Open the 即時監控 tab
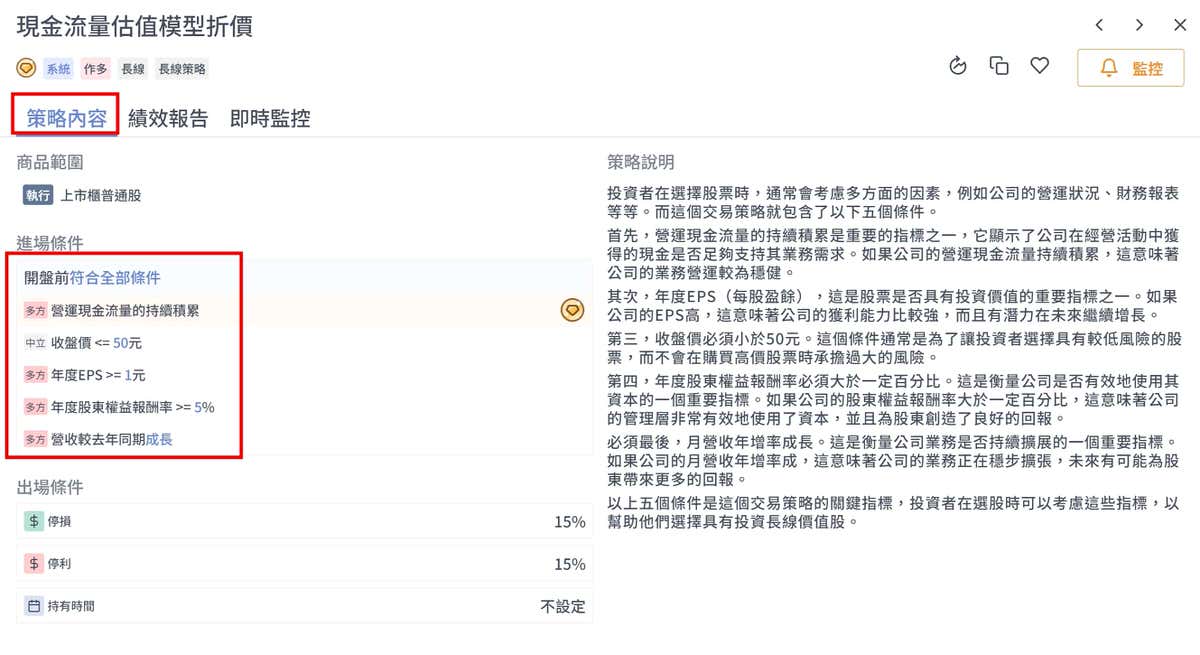Screen dimensions: 1200x655 [270, 118]
